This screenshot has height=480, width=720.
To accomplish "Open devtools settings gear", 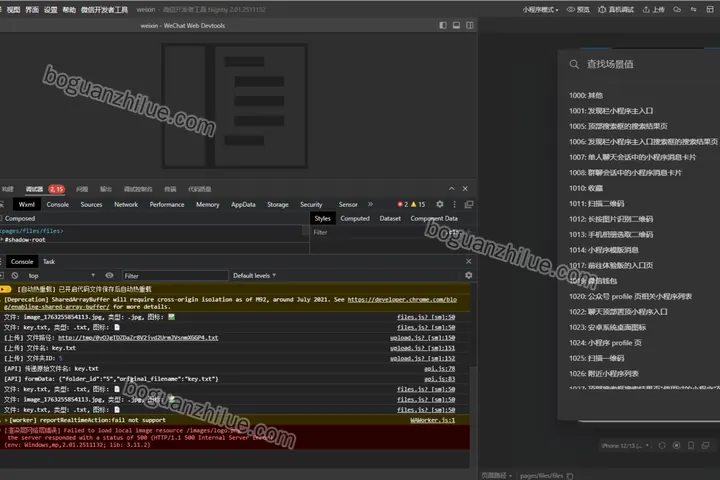I will [440, 204].
